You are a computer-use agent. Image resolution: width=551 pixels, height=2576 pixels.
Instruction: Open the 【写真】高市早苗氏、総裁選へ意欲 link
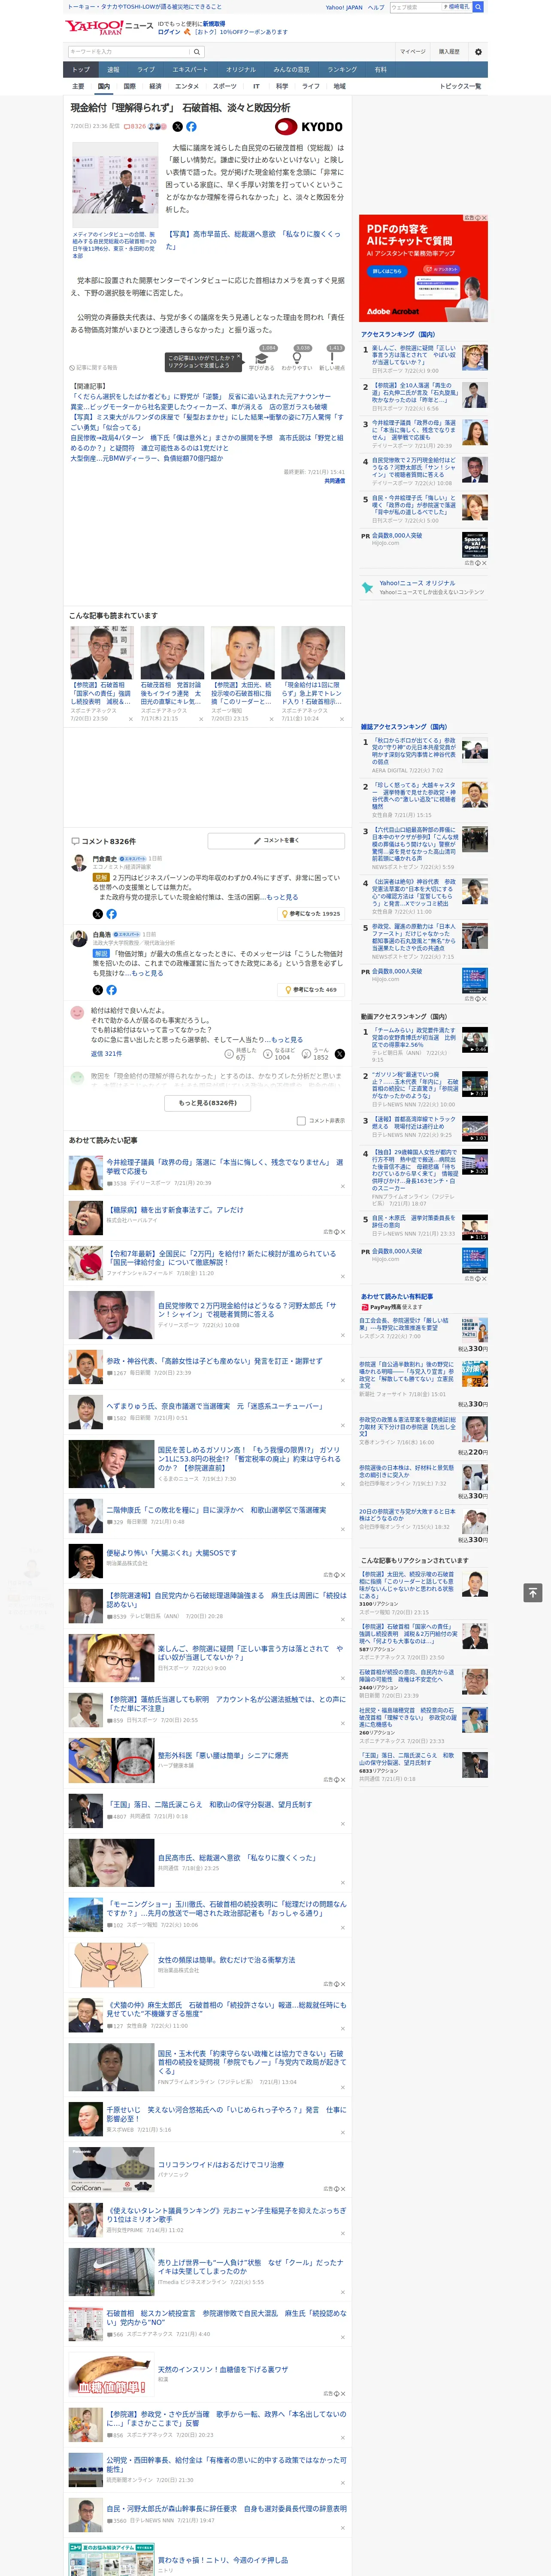click(254, 240)
